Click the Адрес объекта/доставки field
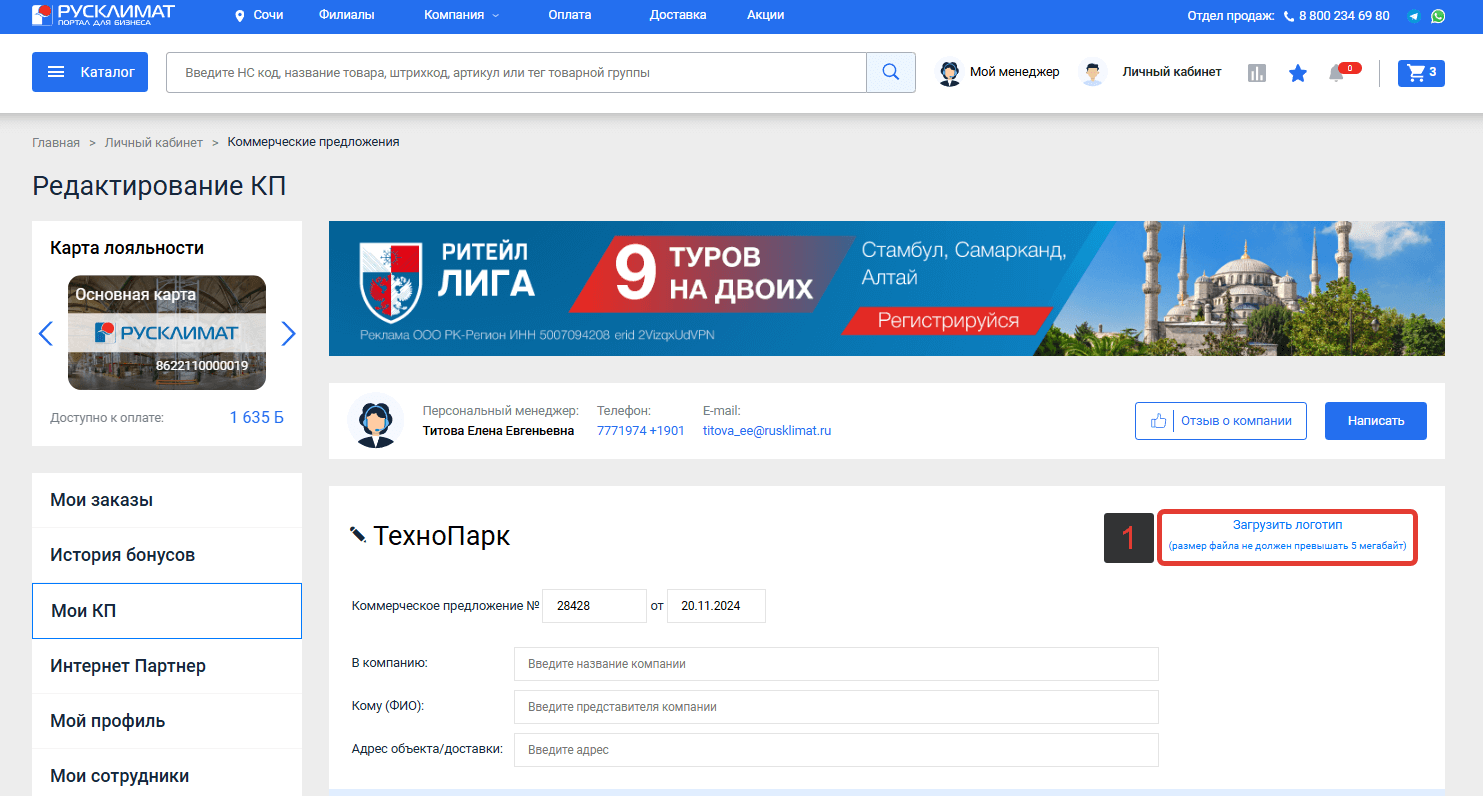The height and width of the screenshot is (796, 1483). [x=836, y=750]
